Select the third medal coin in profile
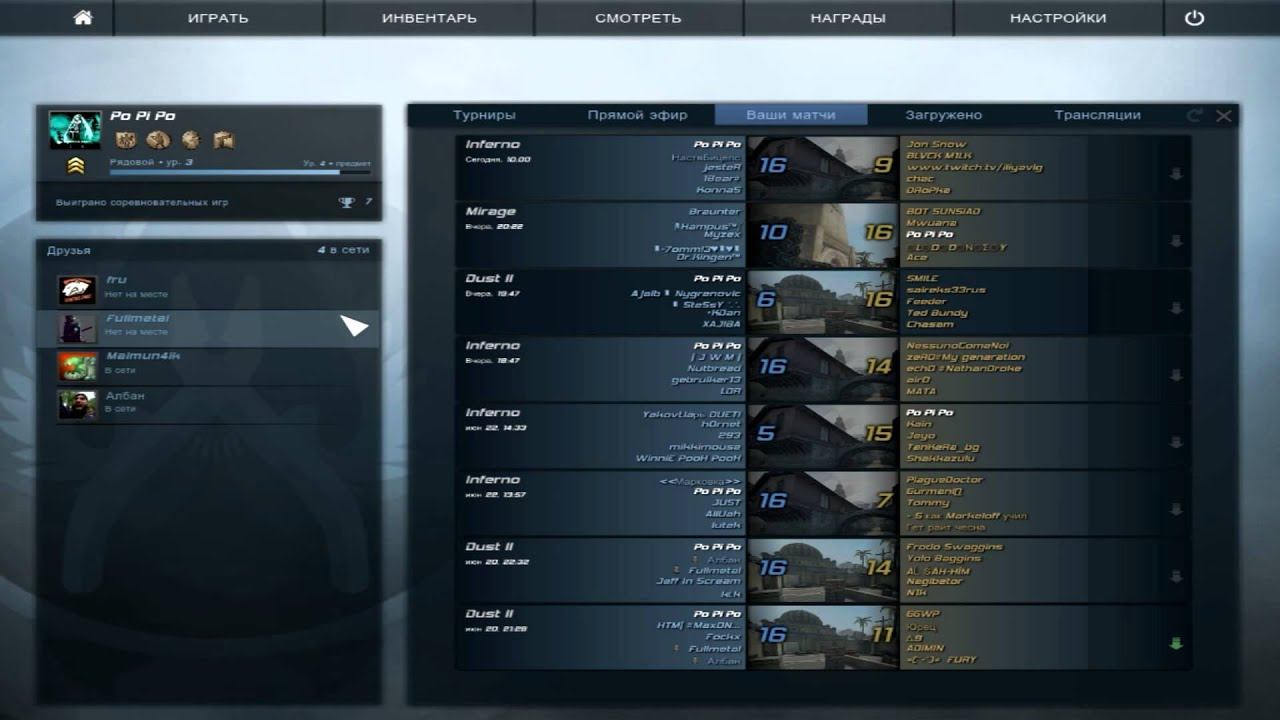This screenshot has width=1280, height=720. coord(190,140)
